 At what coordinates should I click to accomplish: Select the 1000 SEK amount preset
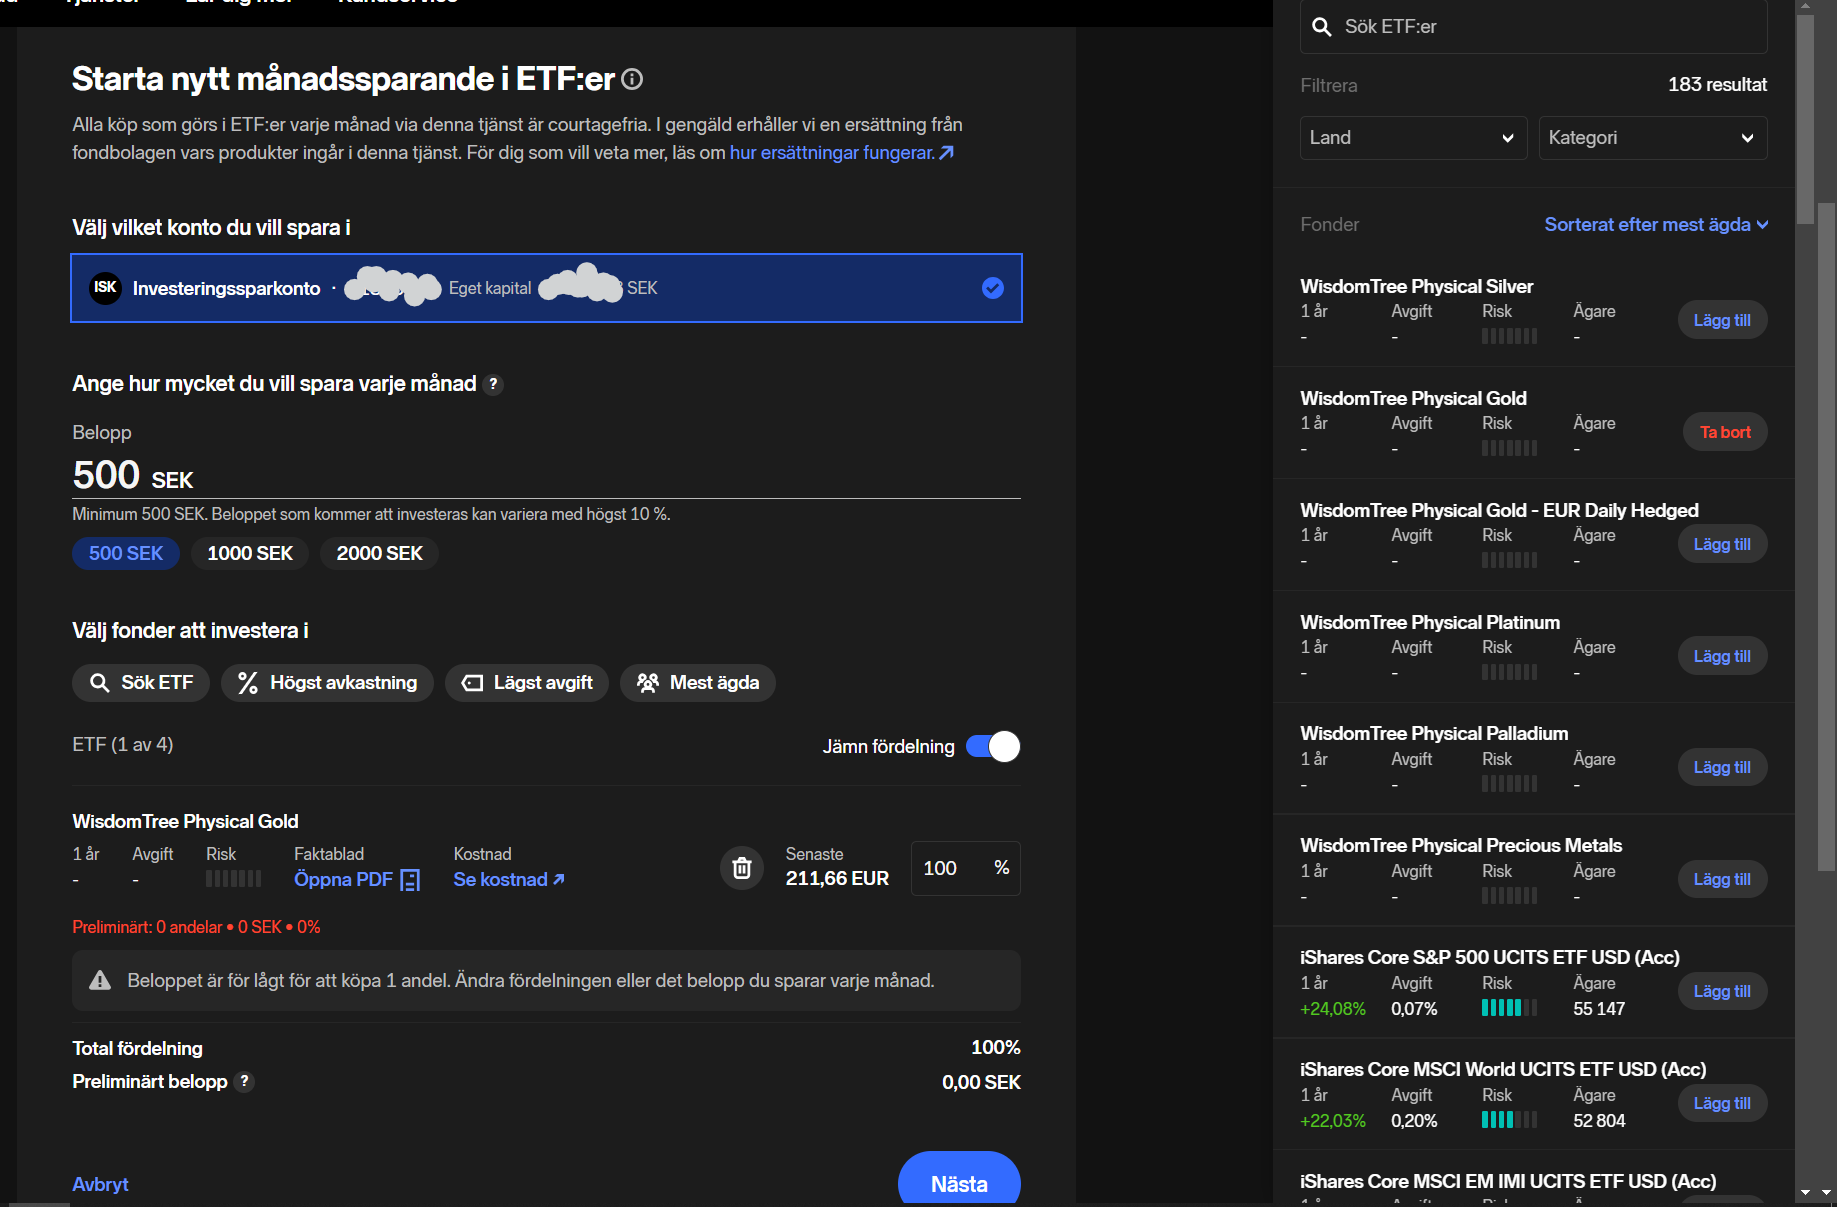tap(250, 554)
